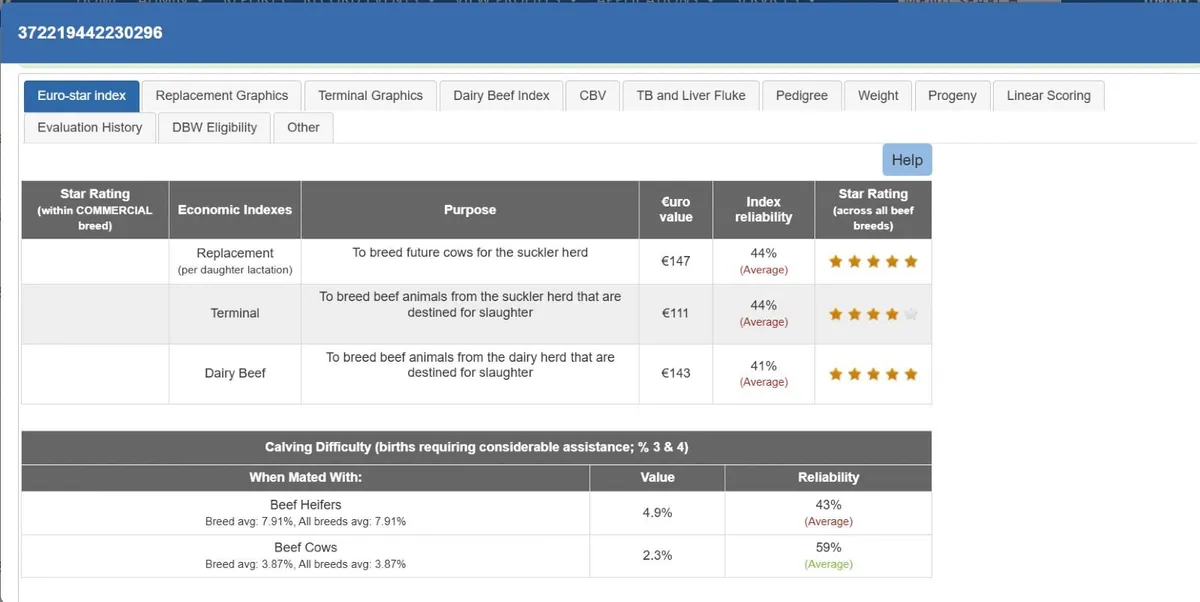Screen dimensions: 1200x602
Task: Open the Terminal Graphics tab
Action: pyautogui.click(x=370, y=96)
